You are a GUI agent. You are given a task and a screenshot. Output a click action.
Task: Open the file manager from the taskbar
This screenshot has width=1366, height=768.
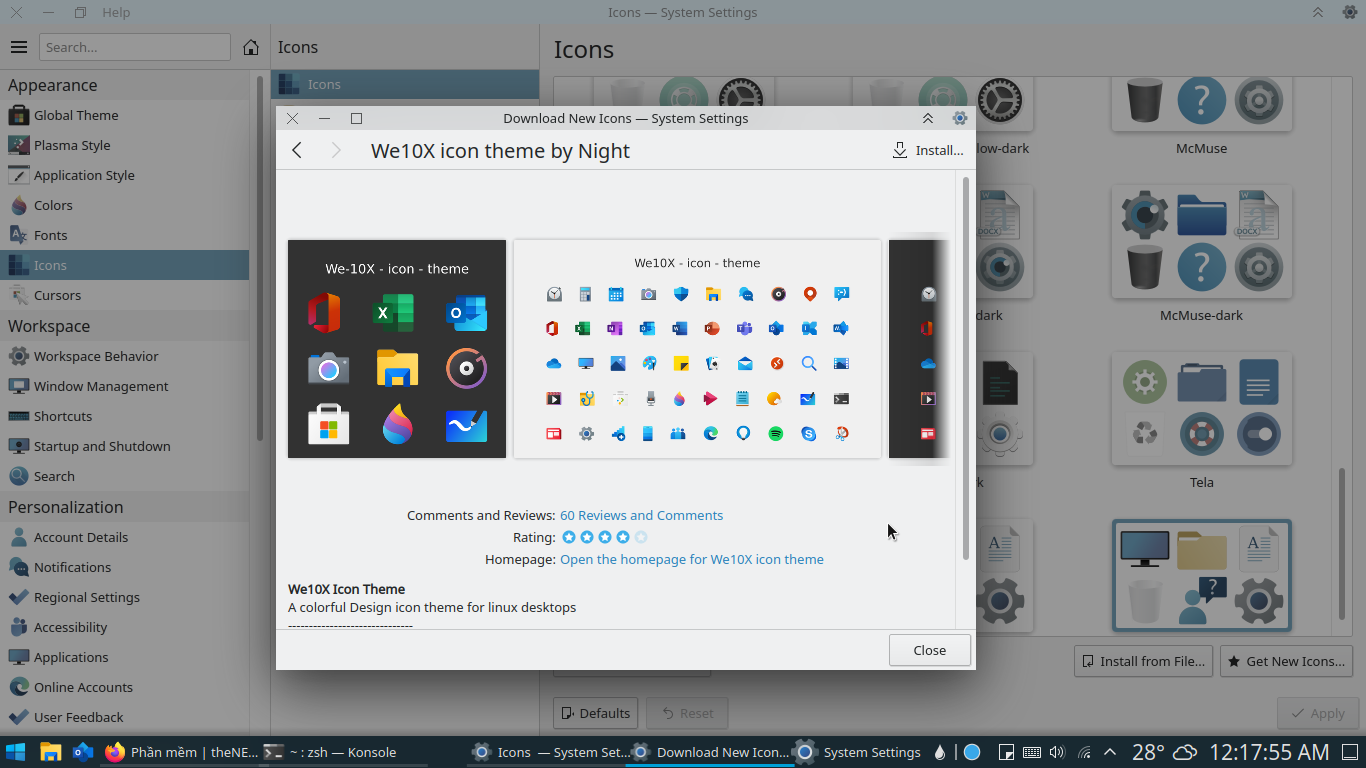pos(50,752)
